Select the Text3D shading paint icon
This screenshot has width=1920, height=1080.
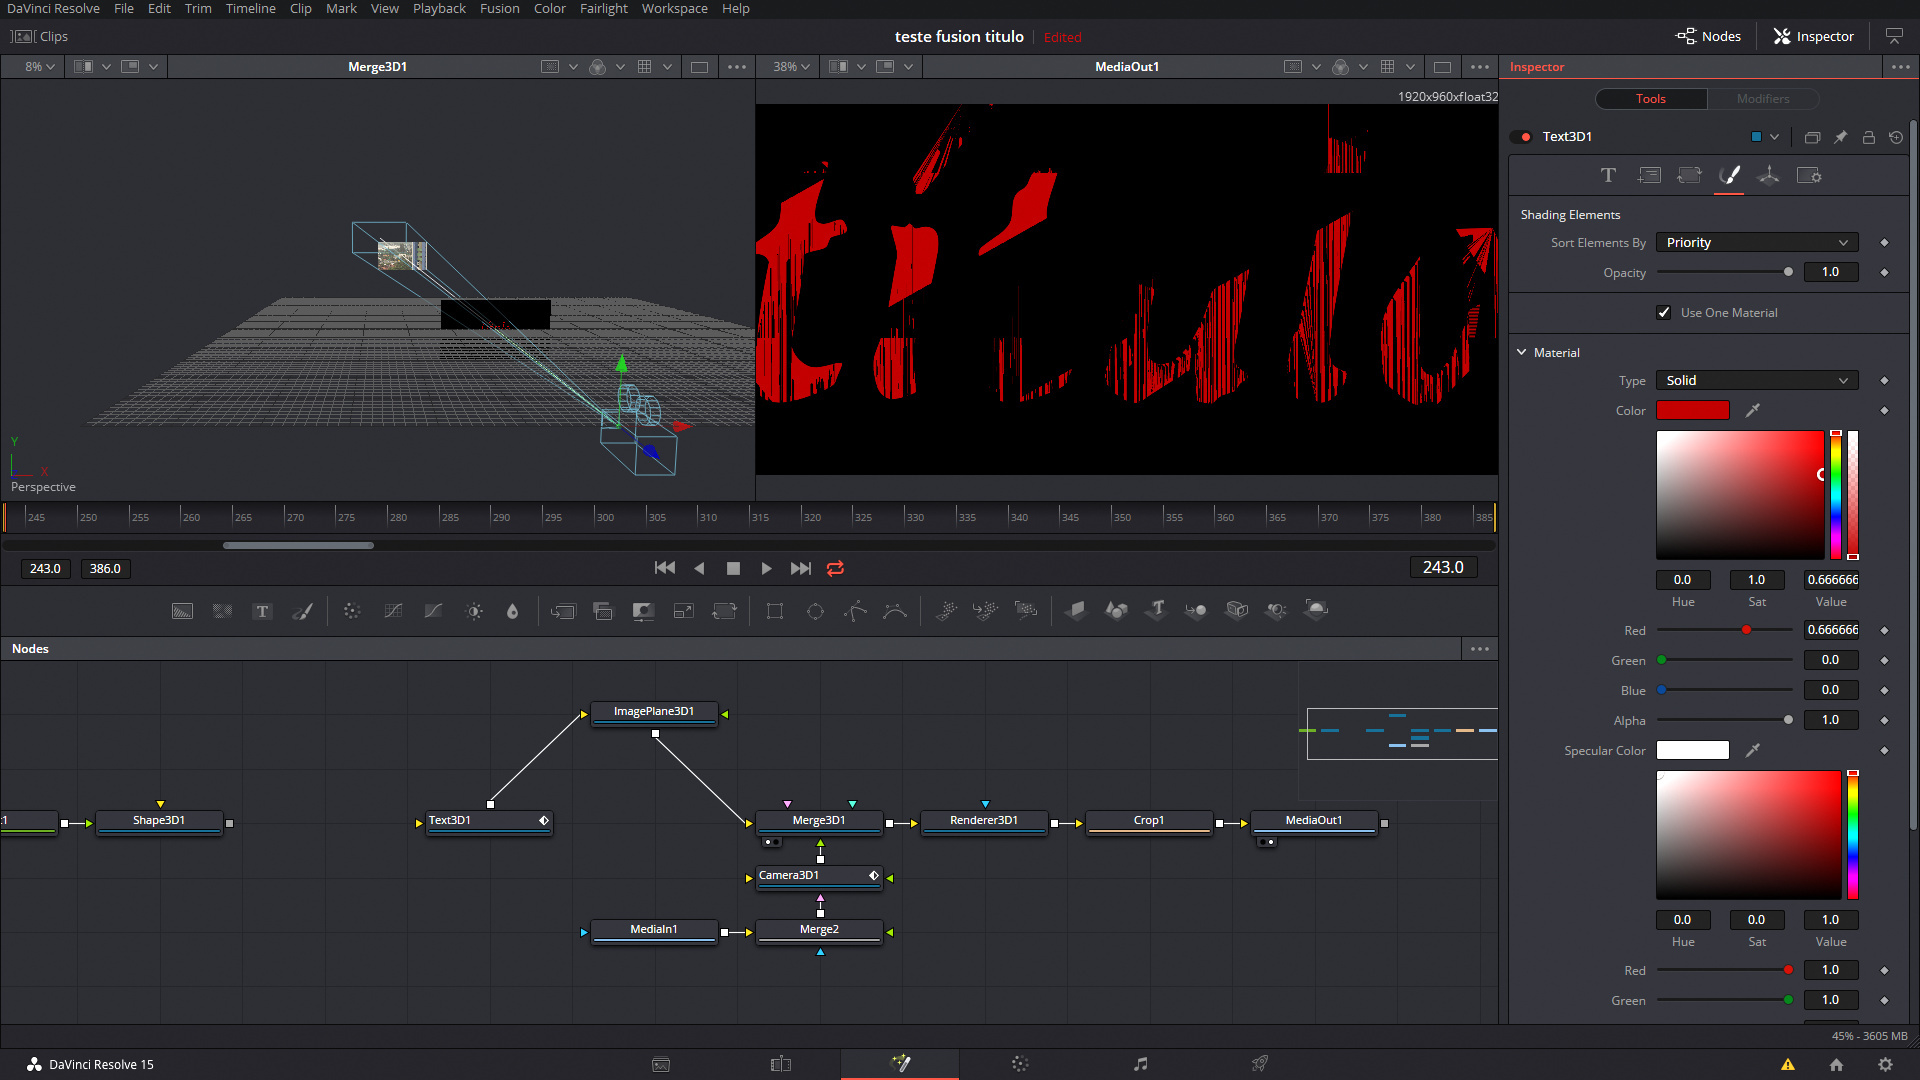1730,174
